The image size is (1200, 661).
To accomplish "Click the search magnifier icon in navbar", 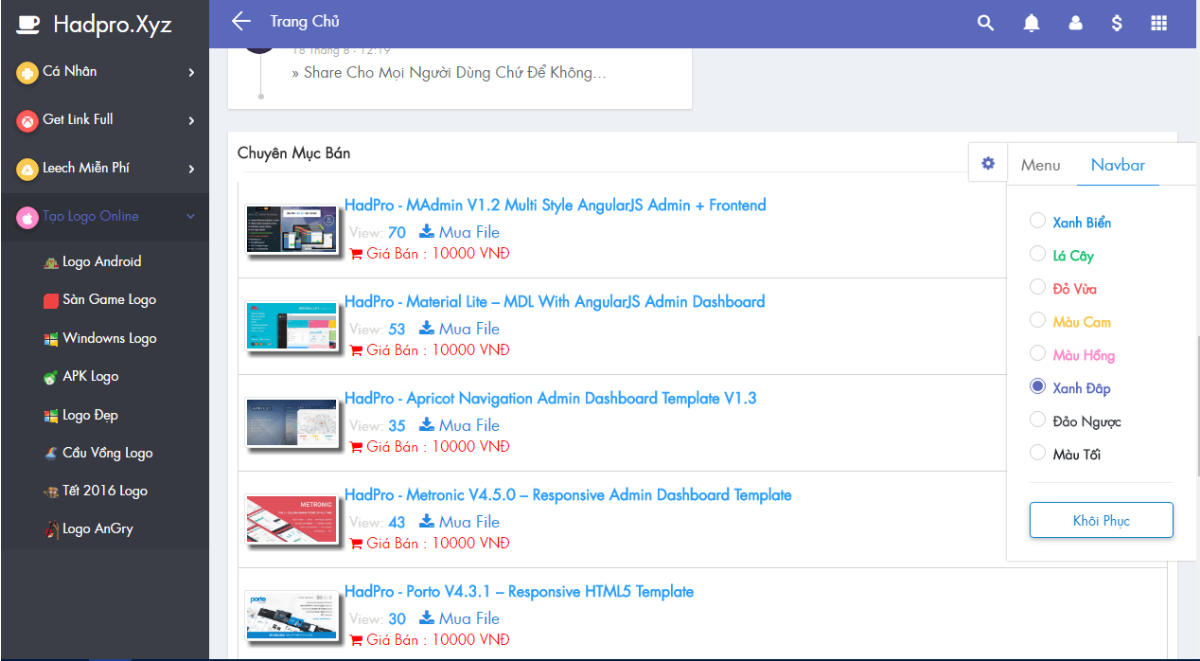I will 986,23.
